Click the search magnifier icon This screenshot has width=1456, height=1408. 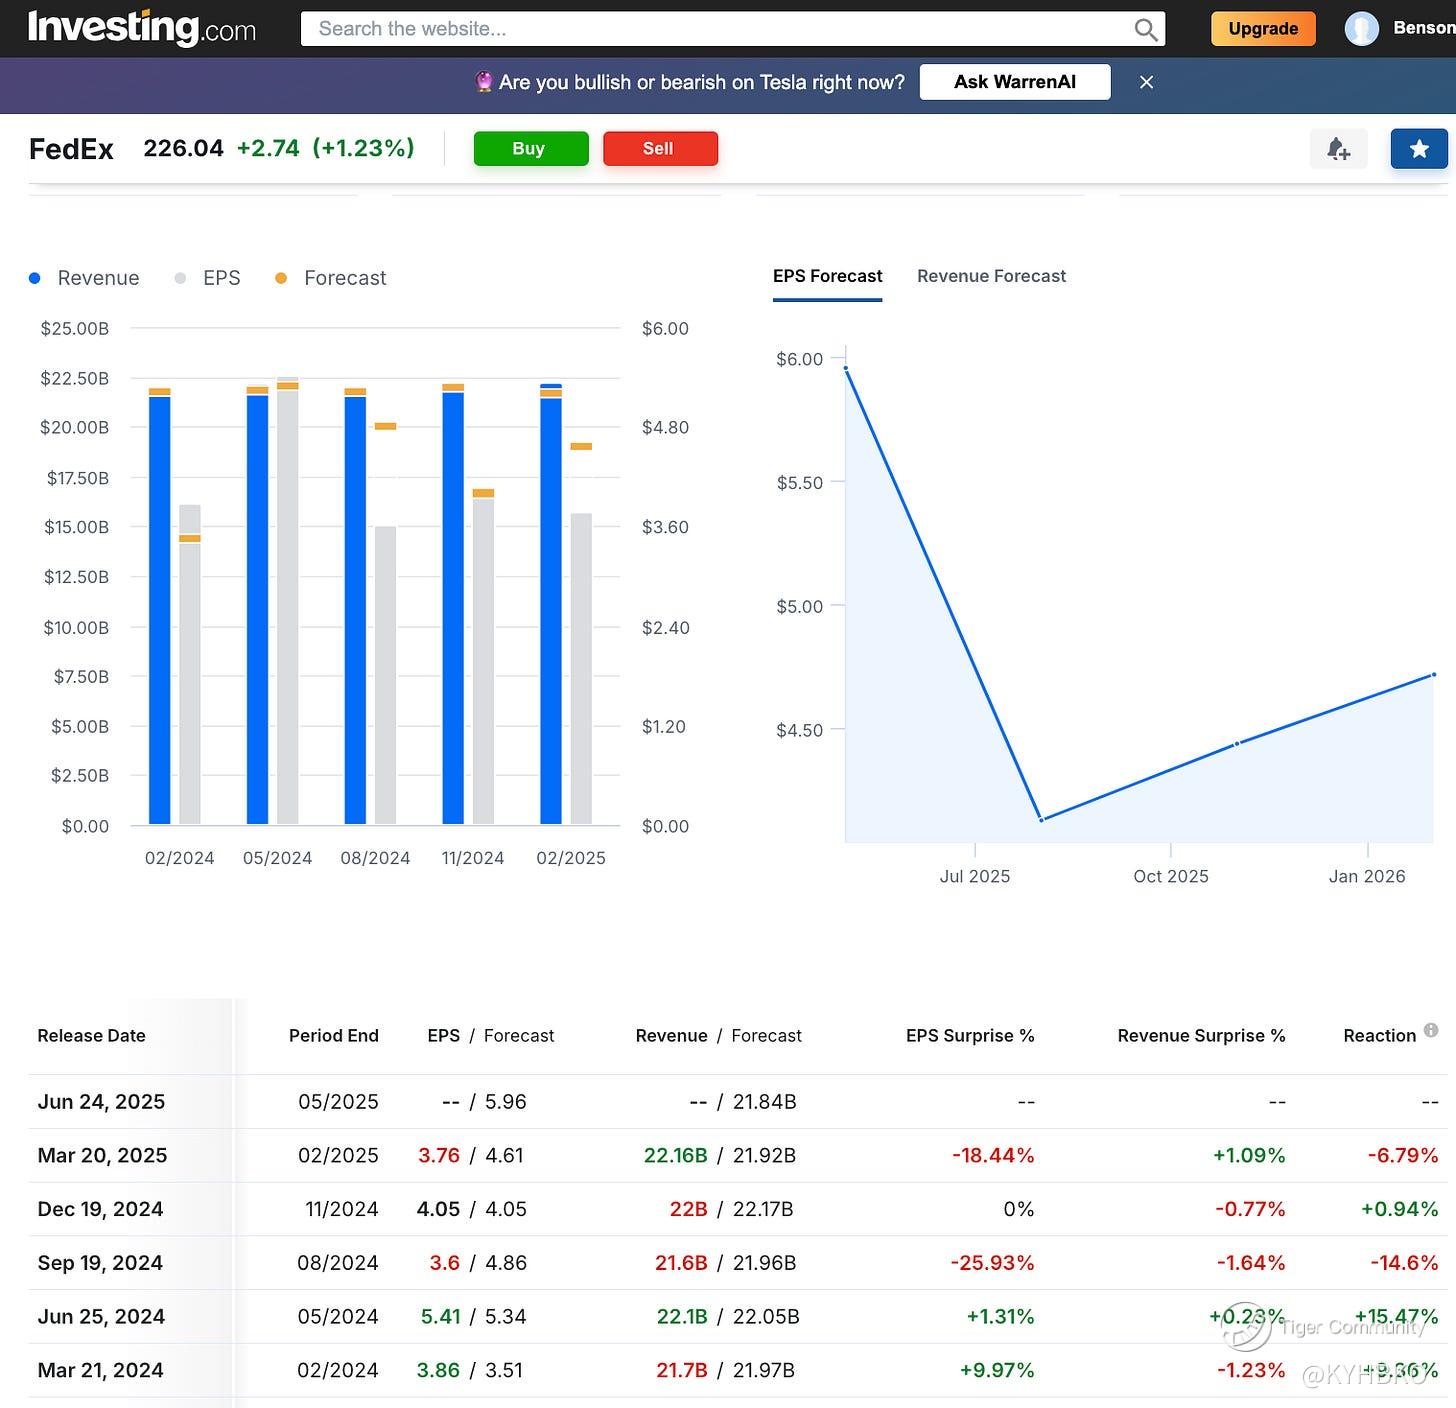click(x=1145, y=30)
